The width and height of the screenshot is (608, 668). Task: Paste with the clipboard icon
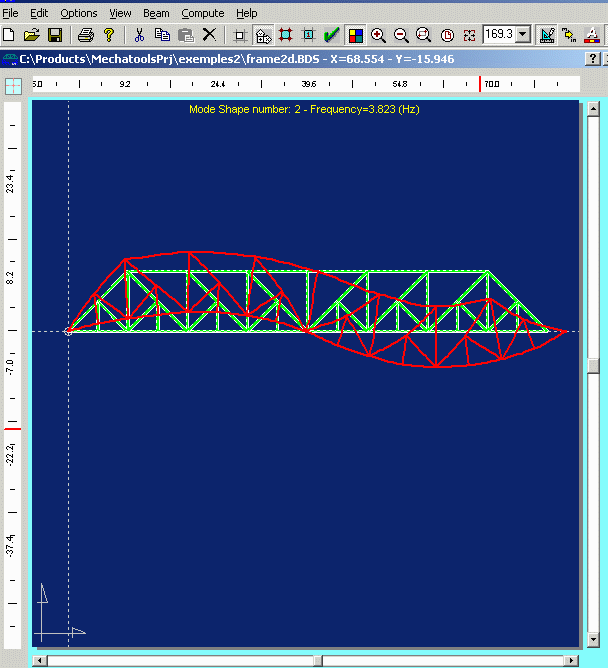[186, 35]
